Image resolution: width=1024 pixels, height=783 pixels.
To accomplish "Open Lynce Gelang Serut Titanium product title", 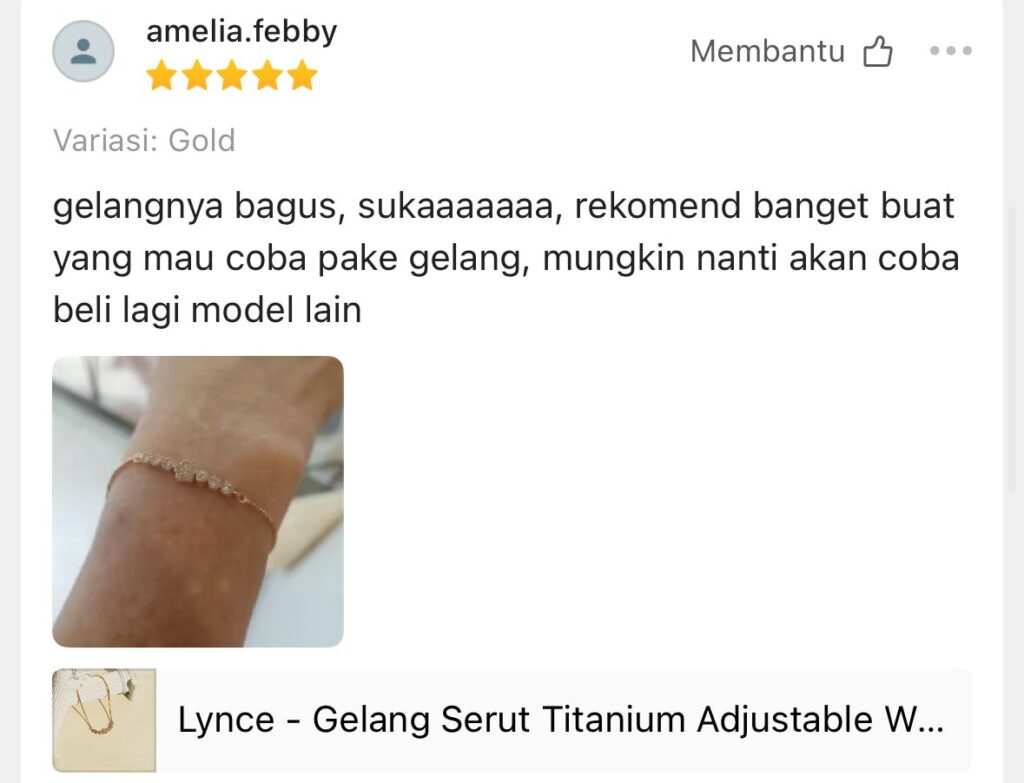I will (560, 720).
